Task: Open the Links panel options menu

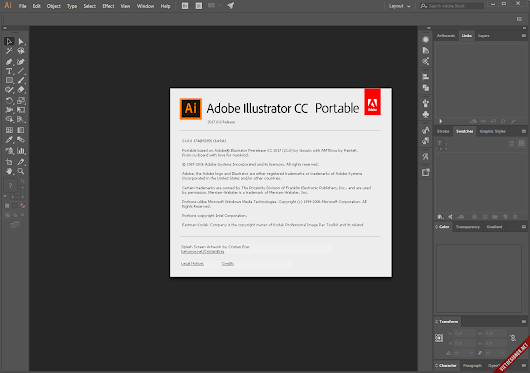Action: point(524,35)
